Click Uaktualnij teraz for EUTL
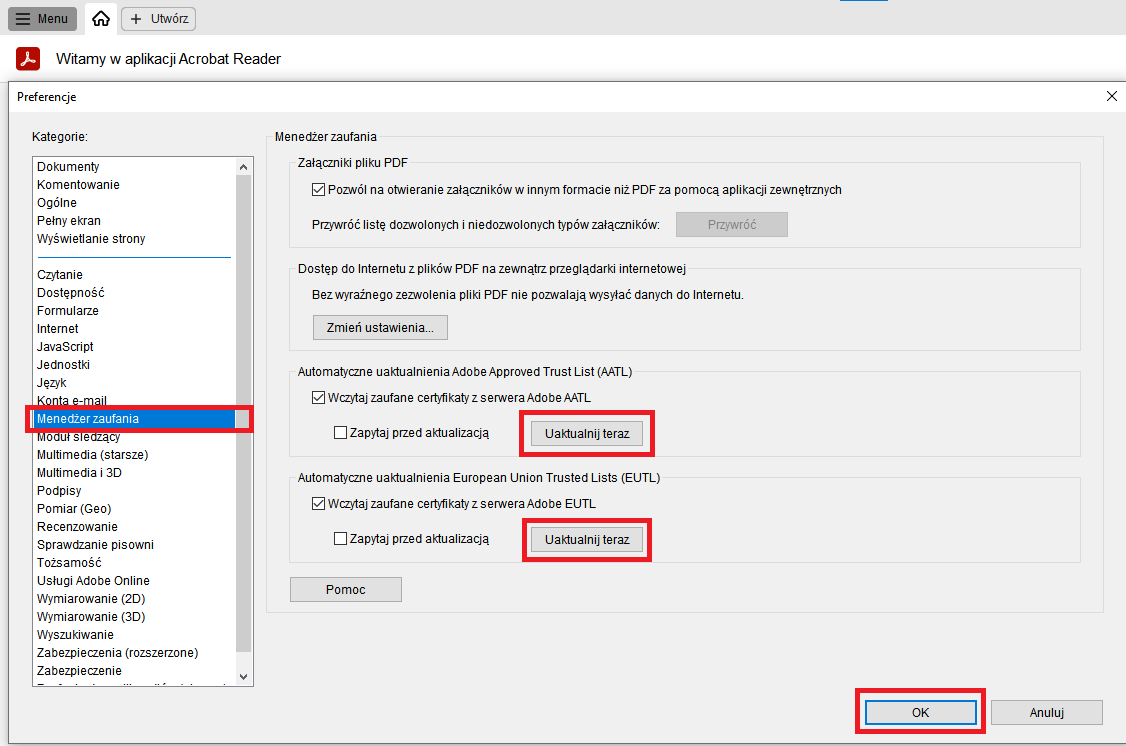This screenshot has width=1126, height=746. pos(587,540)
